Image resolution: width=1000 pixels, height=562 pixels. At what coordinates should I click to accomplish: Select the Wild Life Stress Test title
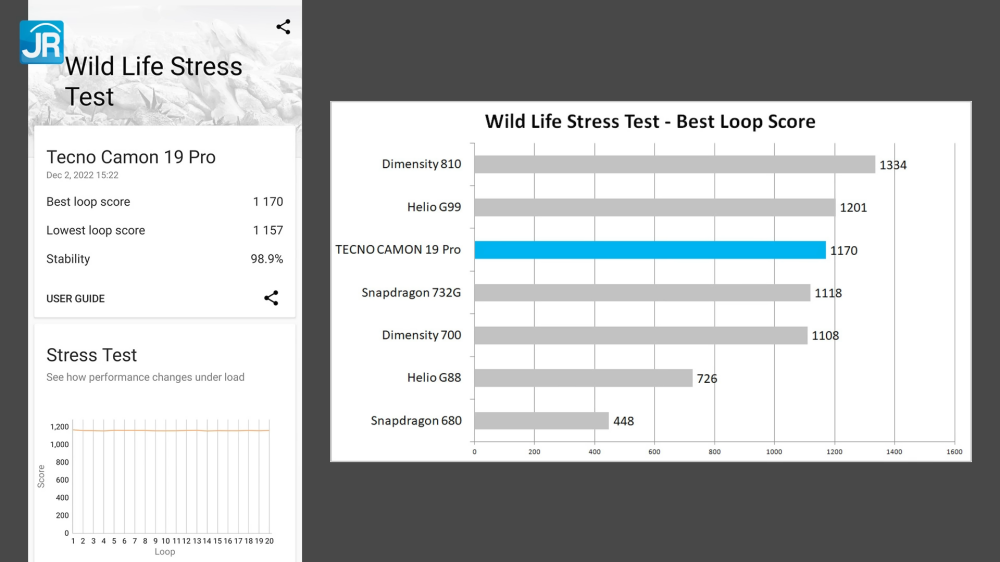[153, 82]
